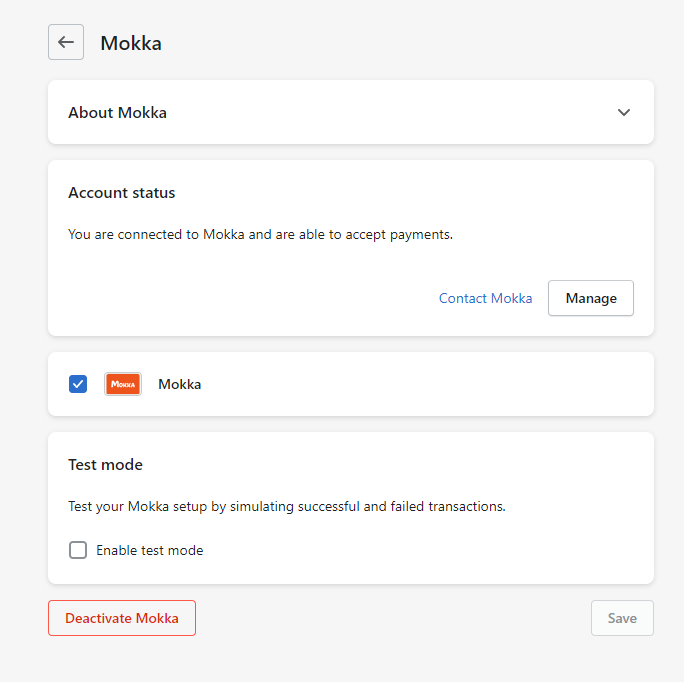Open the Contact Mokka link
Viewport: 684px width, 682px height.
(485, 298)
